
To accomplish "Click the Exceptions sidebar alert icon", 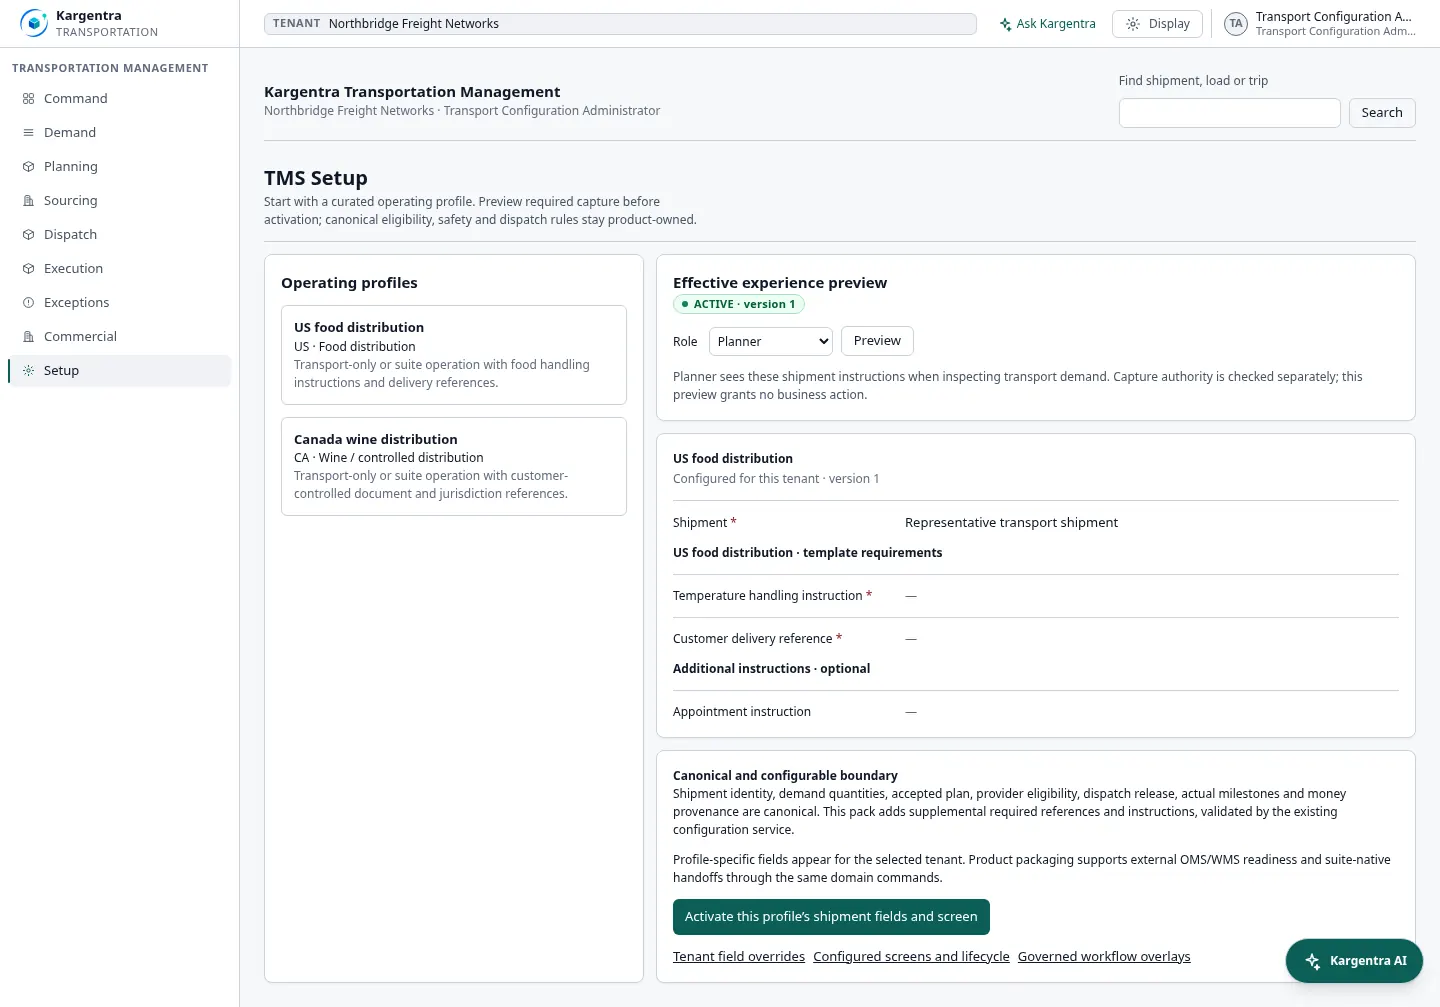I will 28,303.
